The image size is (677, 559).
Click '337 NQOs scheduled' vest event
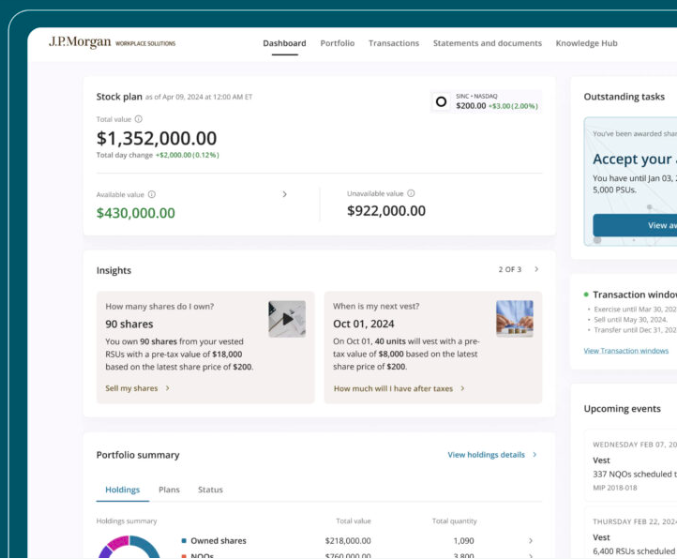[x=635, y=474]
